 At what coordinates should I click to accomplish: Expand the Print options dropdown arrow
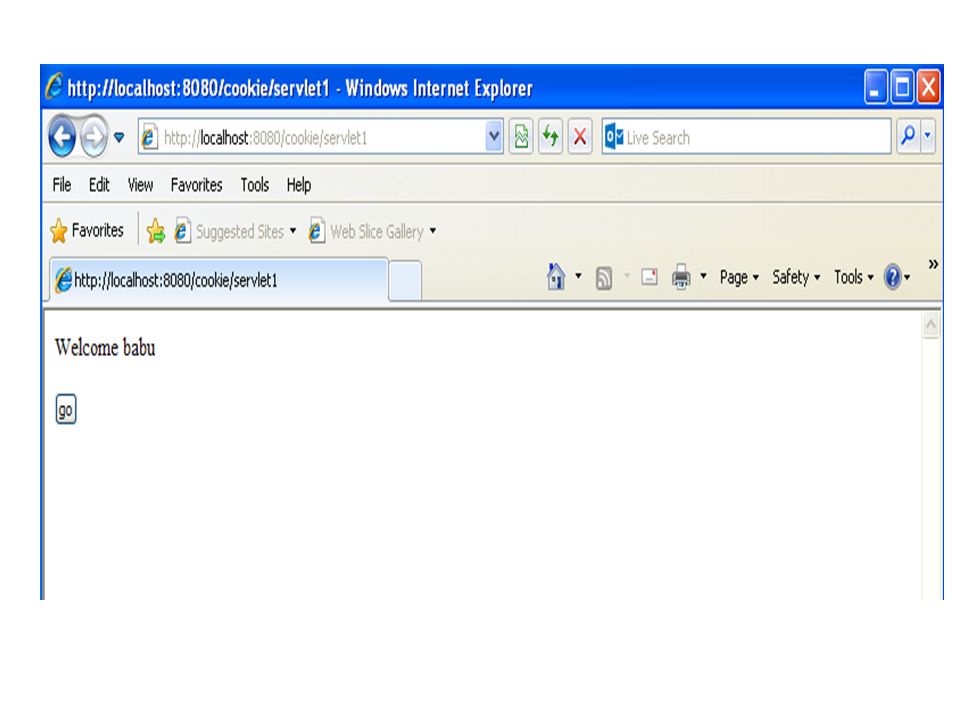point(703,276)
